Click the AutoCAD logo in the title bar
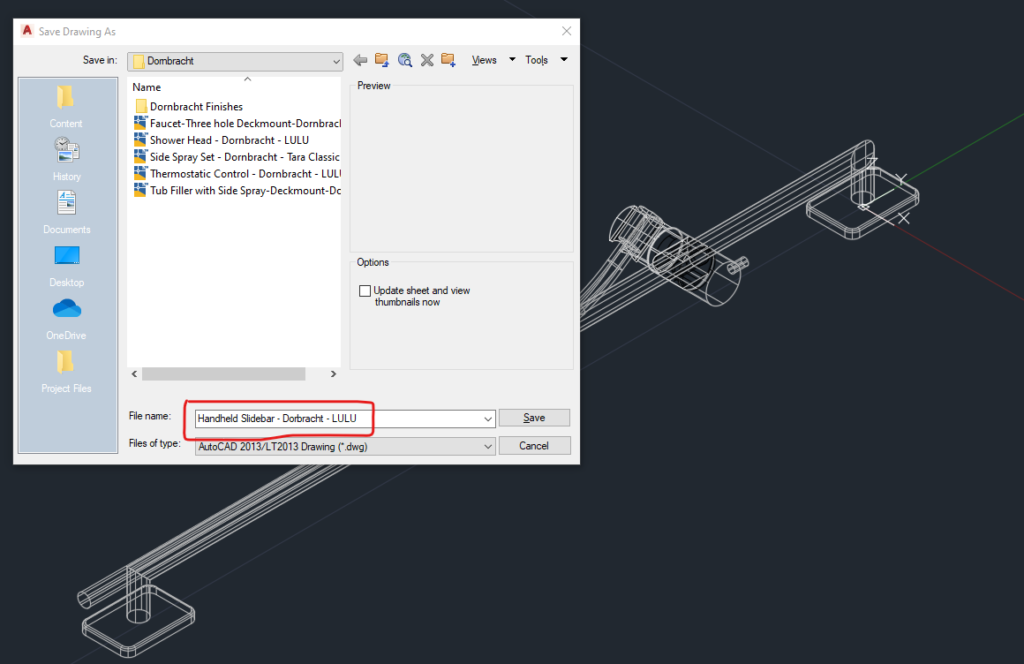Screen dimensions: 1024x664 click(x=27, y=31)
